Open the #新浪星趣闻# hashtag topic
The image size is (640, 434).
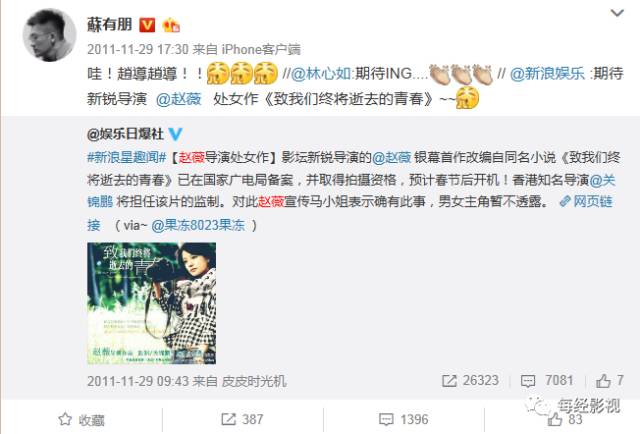coord(127,158)
